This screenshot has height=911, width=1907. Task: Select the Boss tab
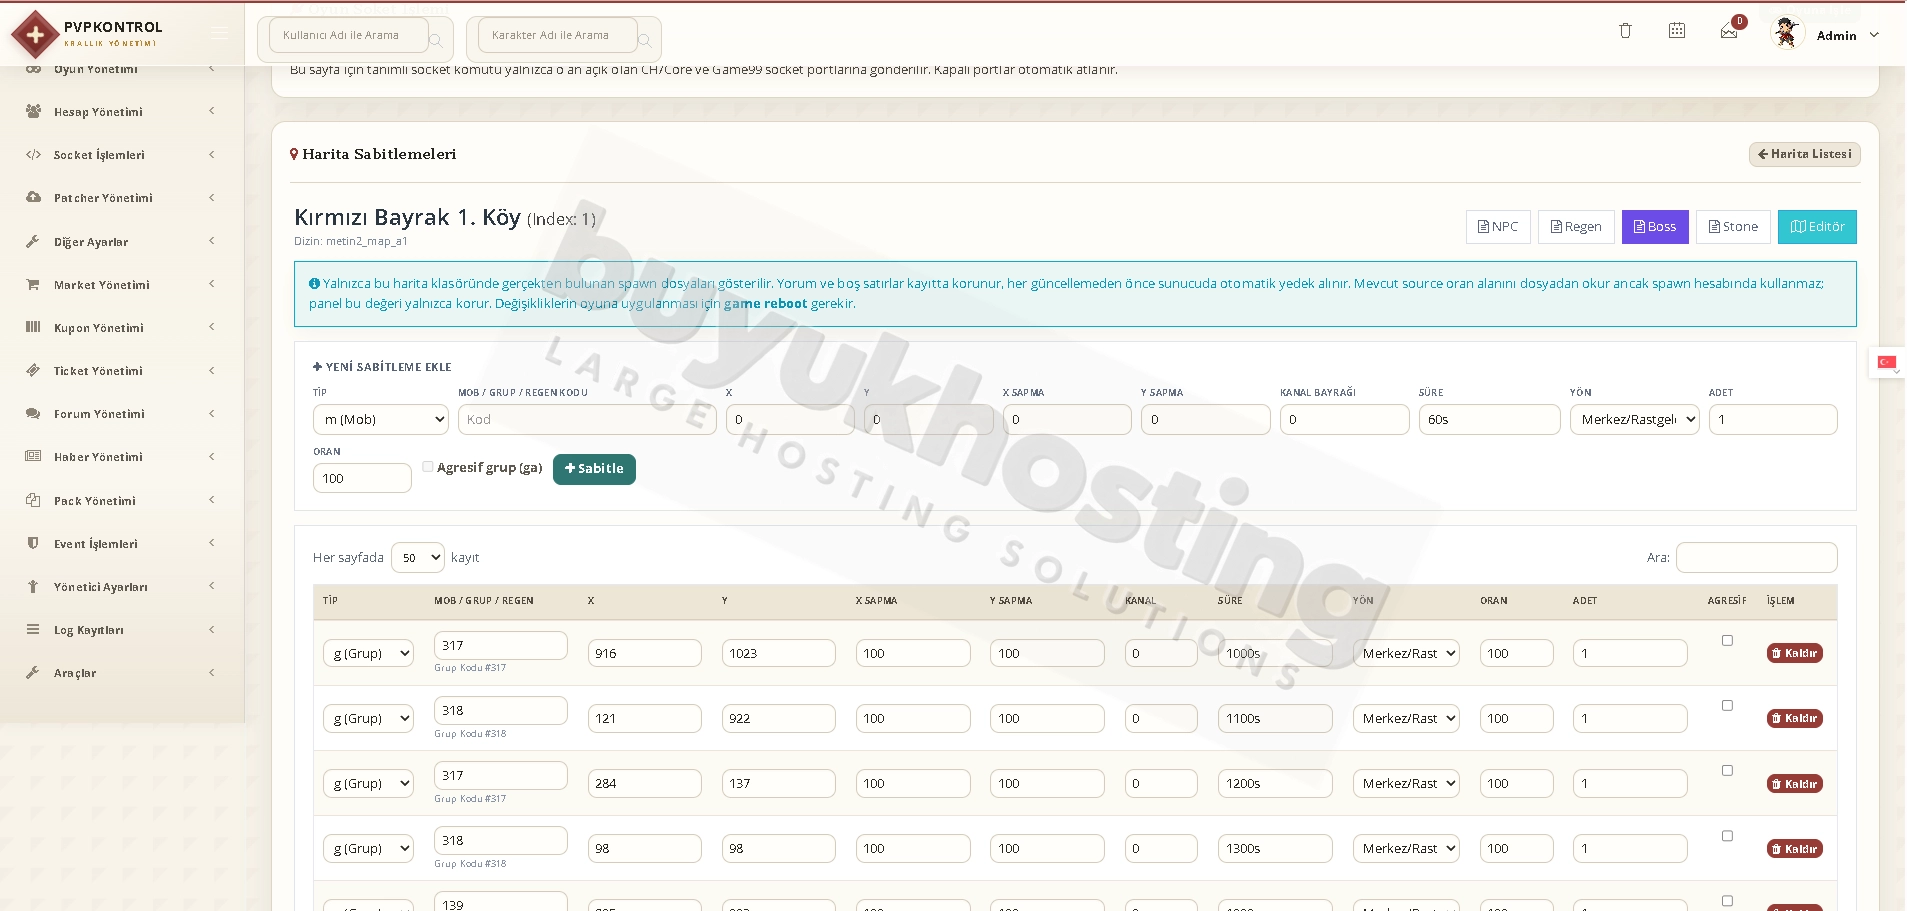click(1655, 227)
